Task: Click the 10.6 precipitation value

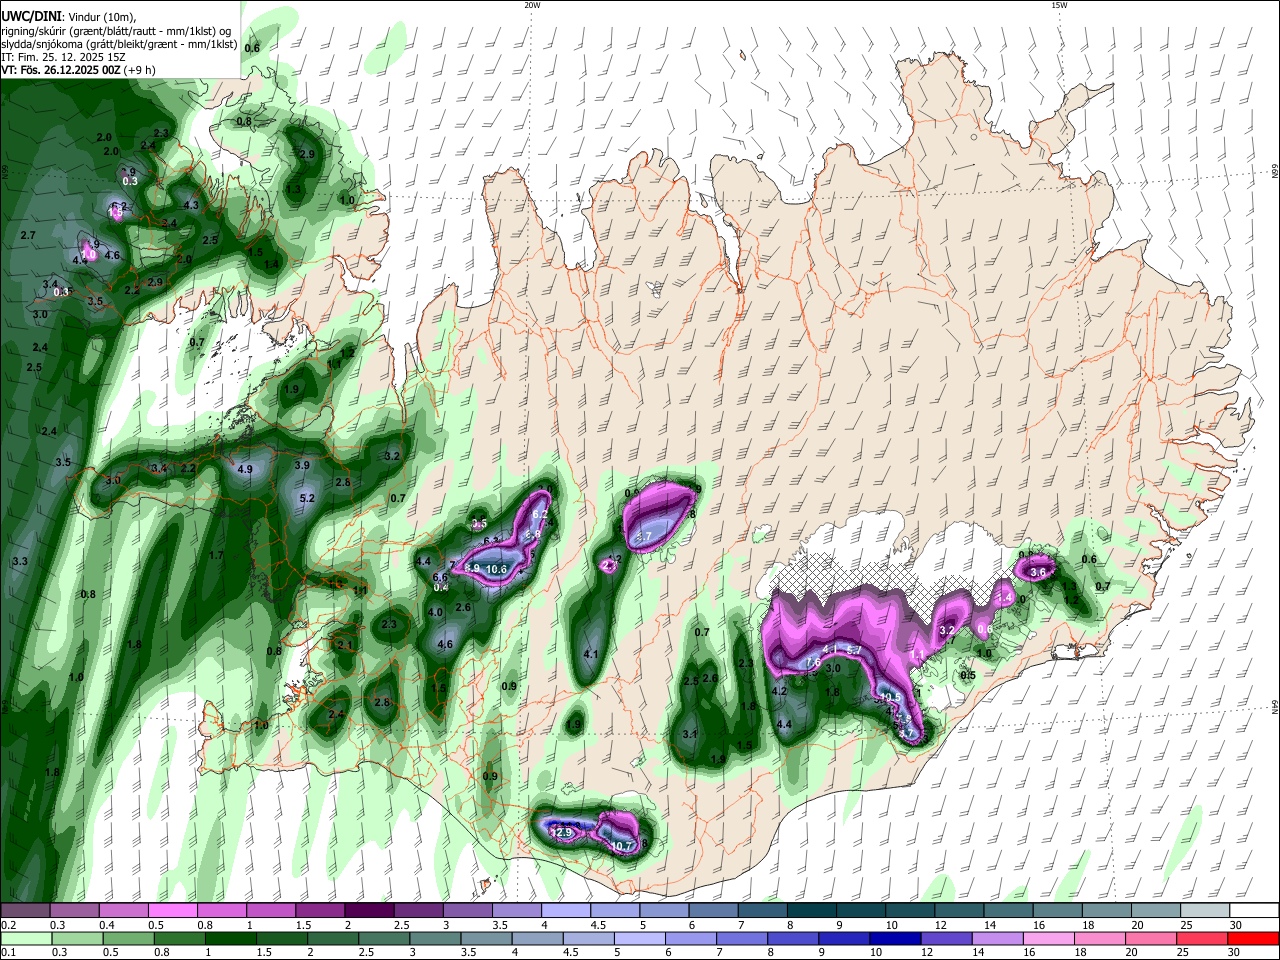Action: (x=497, y=569)
